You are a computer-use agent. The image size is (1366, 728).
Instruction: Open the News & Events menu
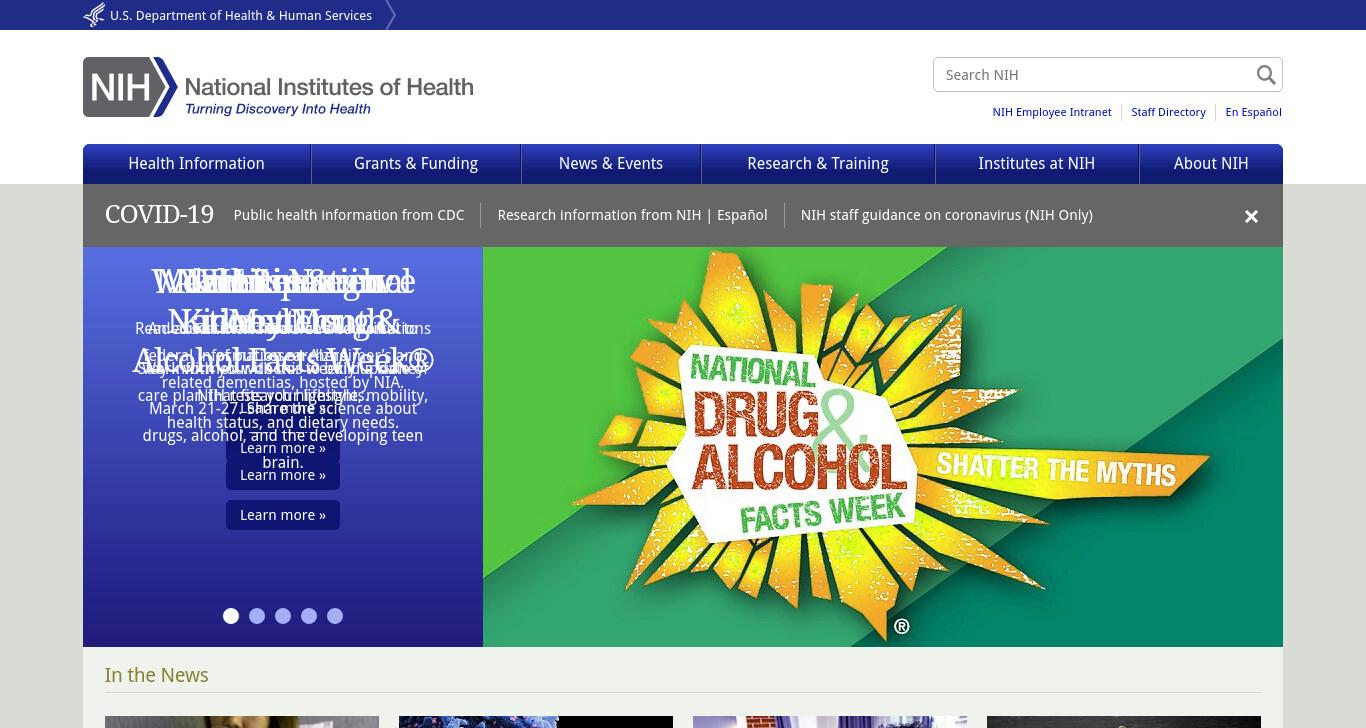point(611,164)
